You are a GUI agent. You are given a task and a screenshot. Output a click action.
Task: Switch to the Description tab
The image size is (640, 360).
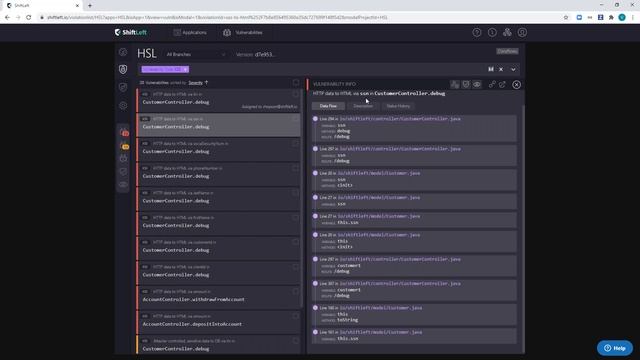click(363, 106)
